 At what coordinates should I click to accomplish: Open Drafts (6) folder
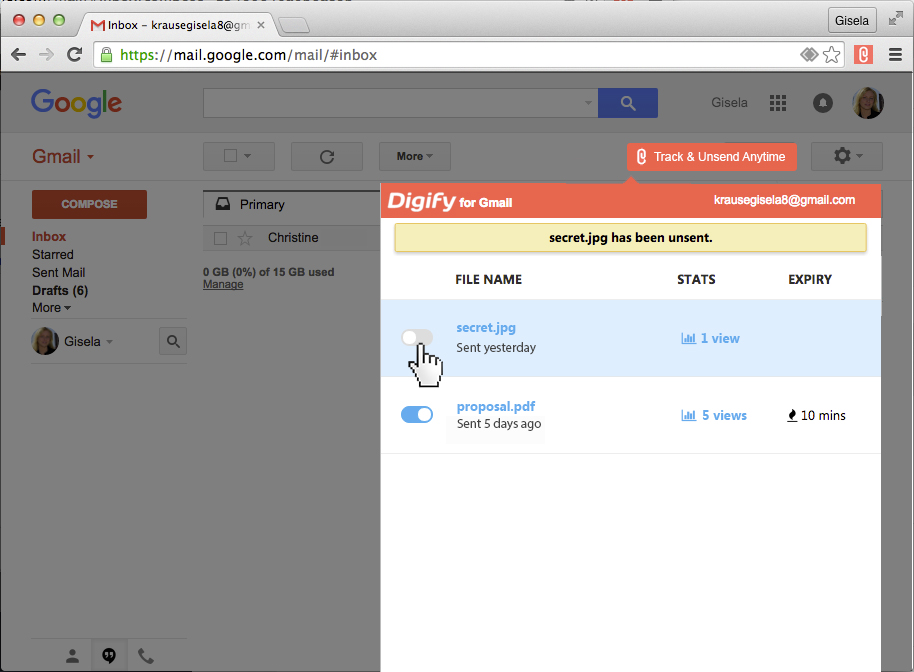(60, 290)
